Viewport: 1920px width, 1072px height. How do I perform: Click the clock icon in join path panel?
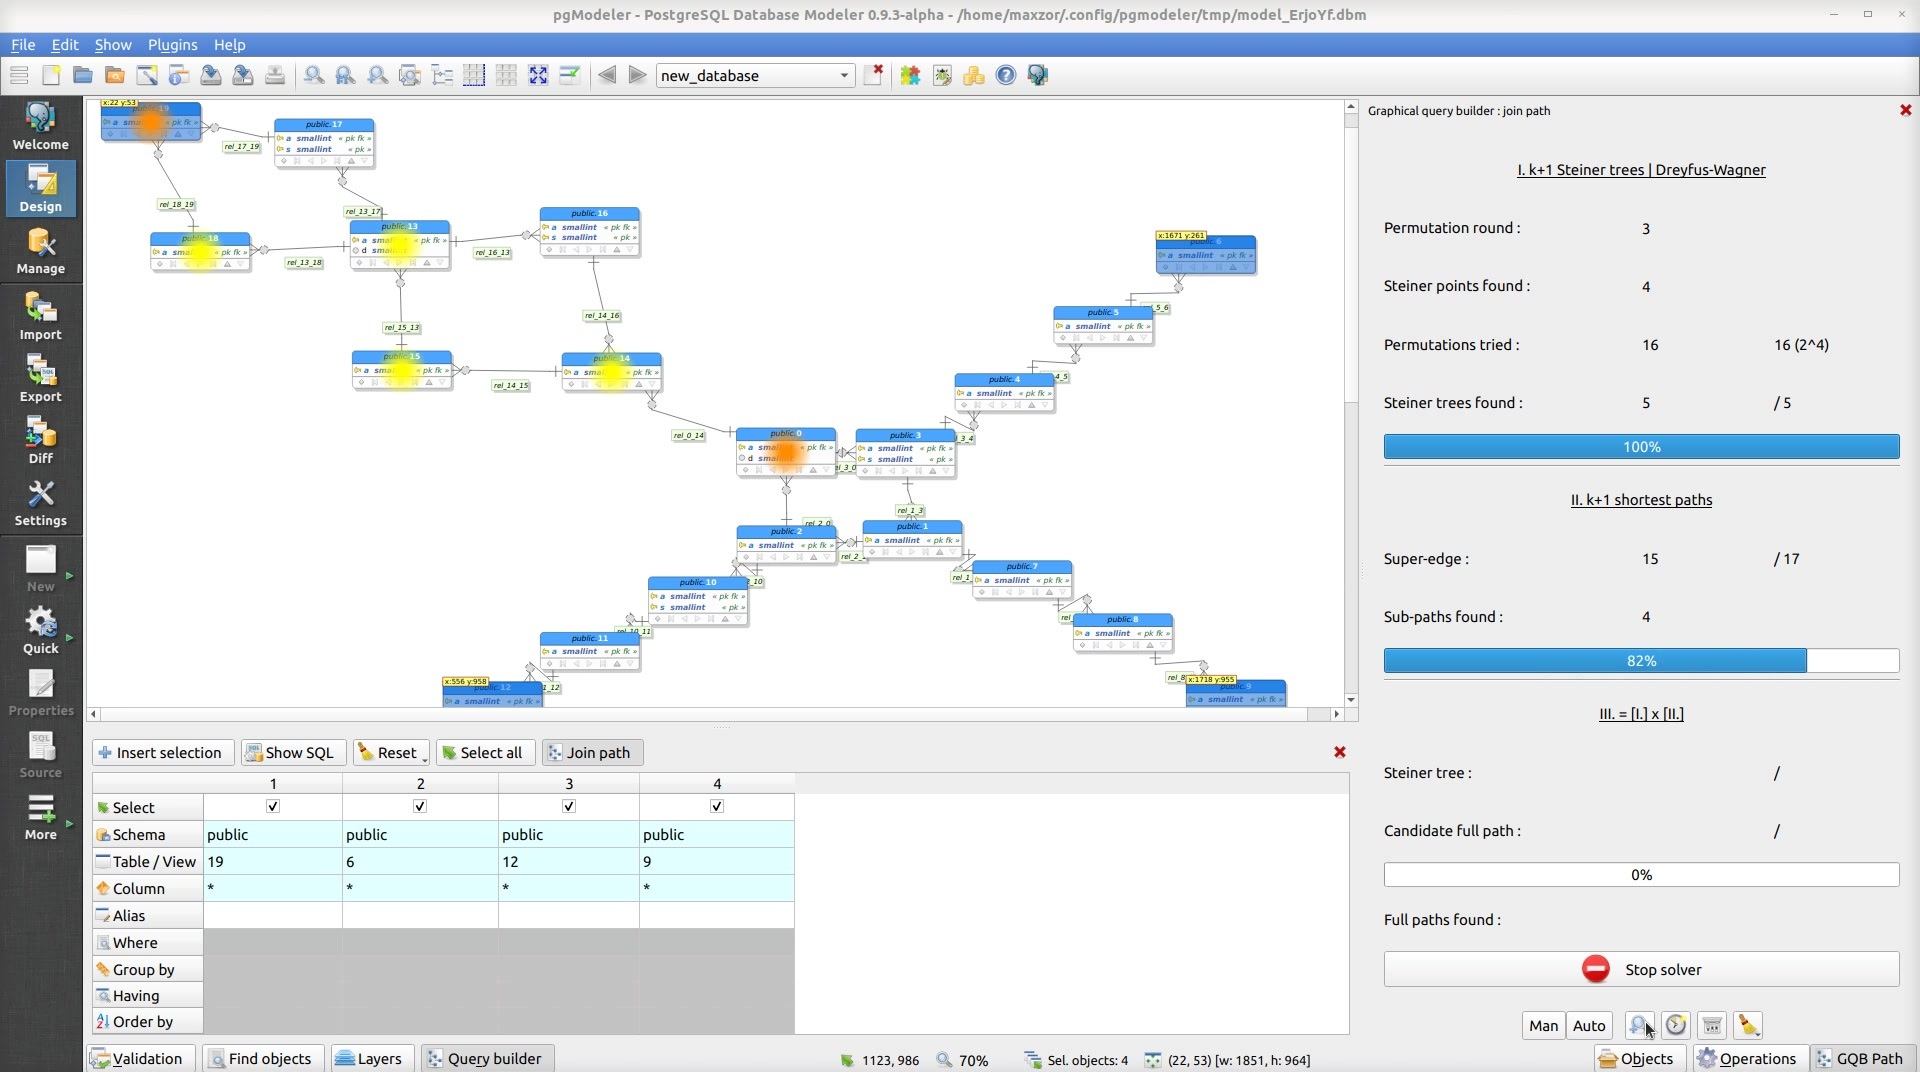click(x=1676, y=1025)
